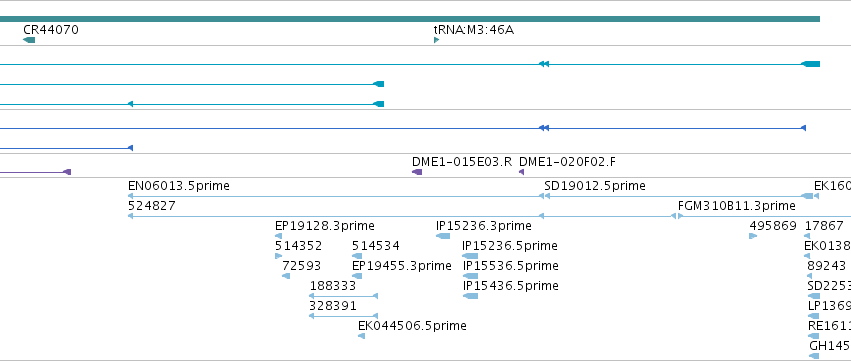Select the 328391 alignment line
The height and width of the screenshot is (361, 851).
pos(344,316)
